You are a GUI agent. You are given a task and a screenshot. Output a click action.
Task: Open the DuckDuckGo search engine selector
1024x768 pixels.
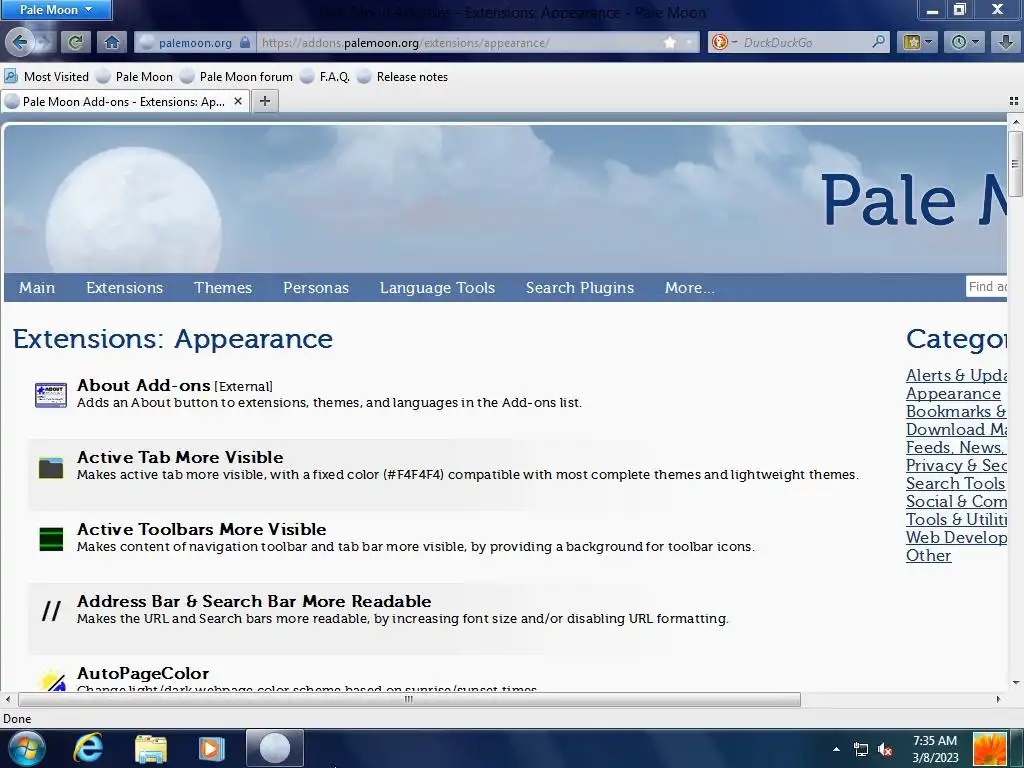(724, 42)
